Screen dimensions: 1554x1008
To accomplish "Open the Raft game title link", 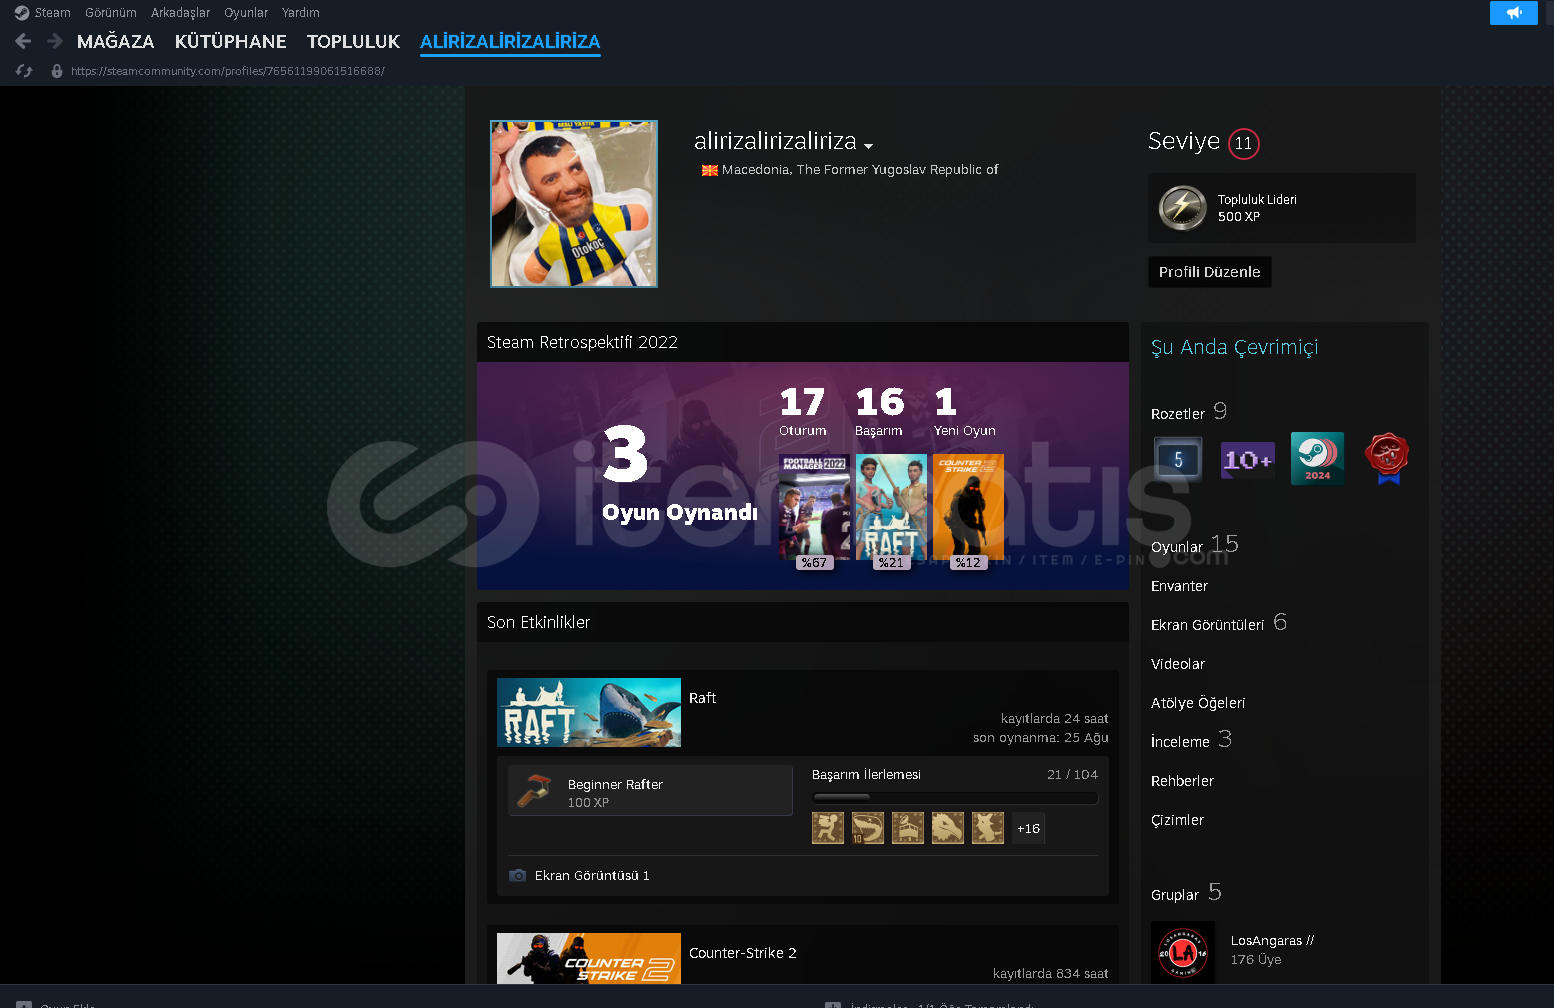I will click(702, 698).
